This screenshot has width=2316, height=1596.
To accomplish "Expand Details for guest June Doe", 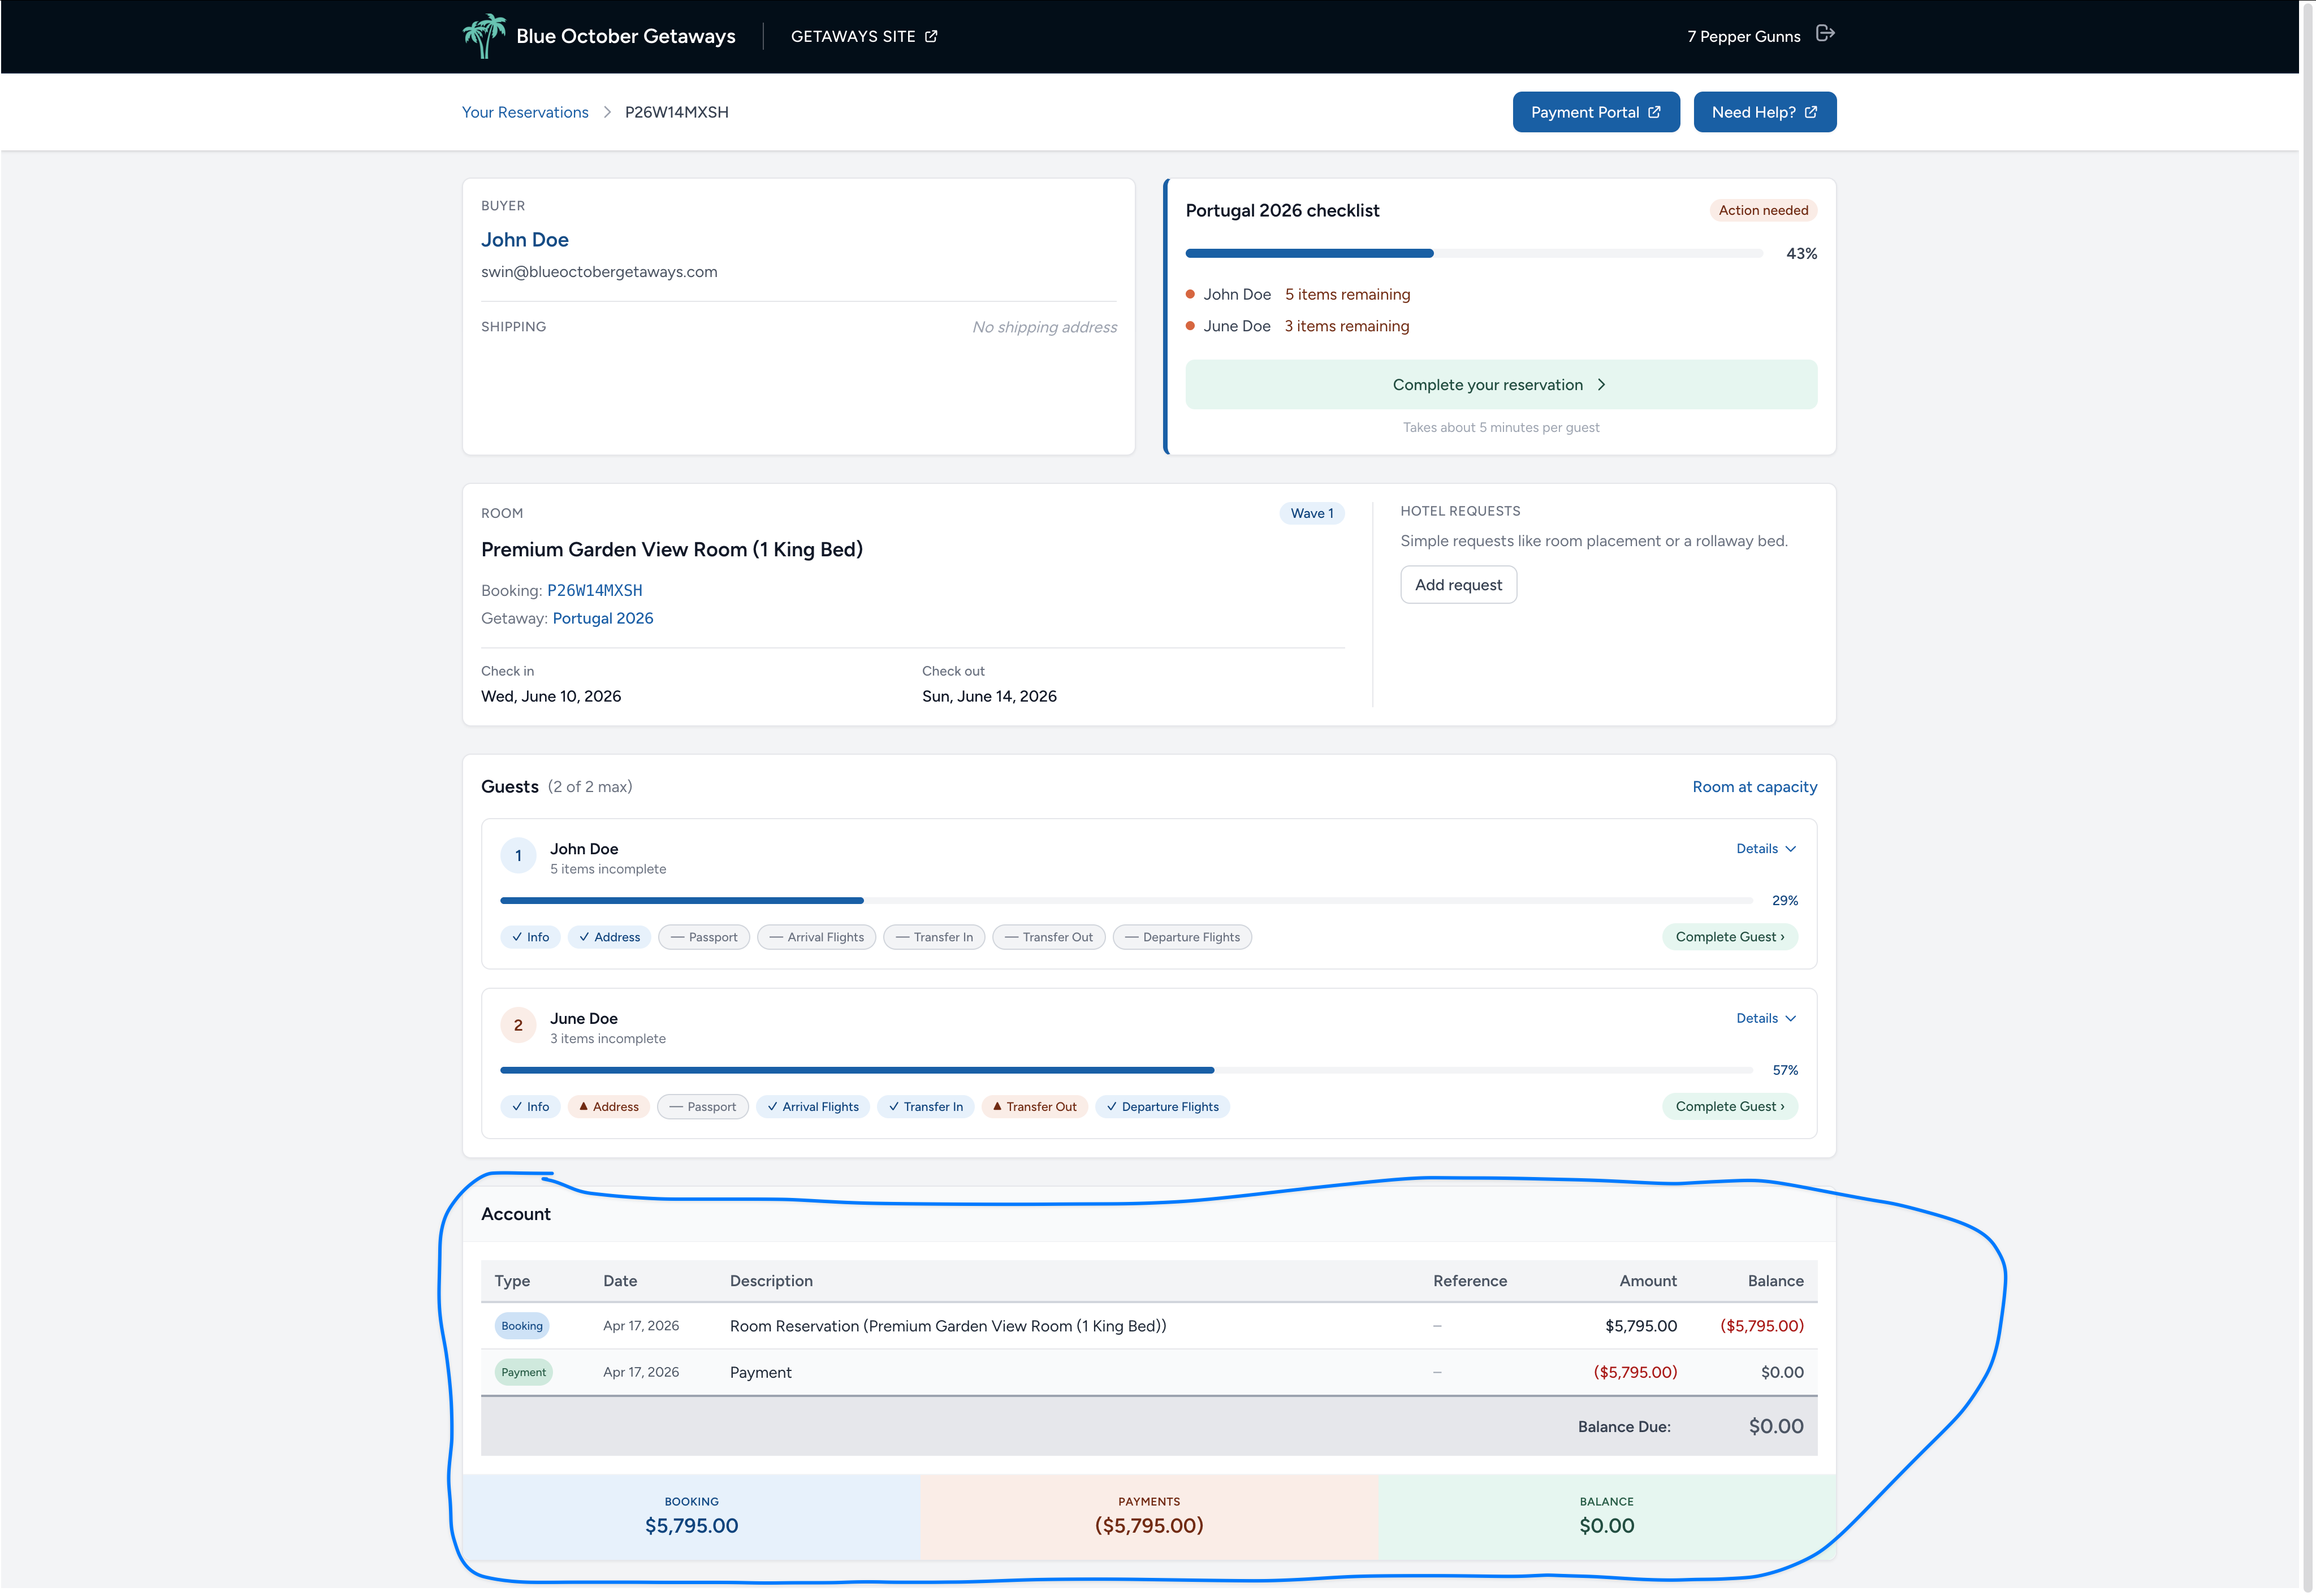I will click(x=1766, y=1019).
